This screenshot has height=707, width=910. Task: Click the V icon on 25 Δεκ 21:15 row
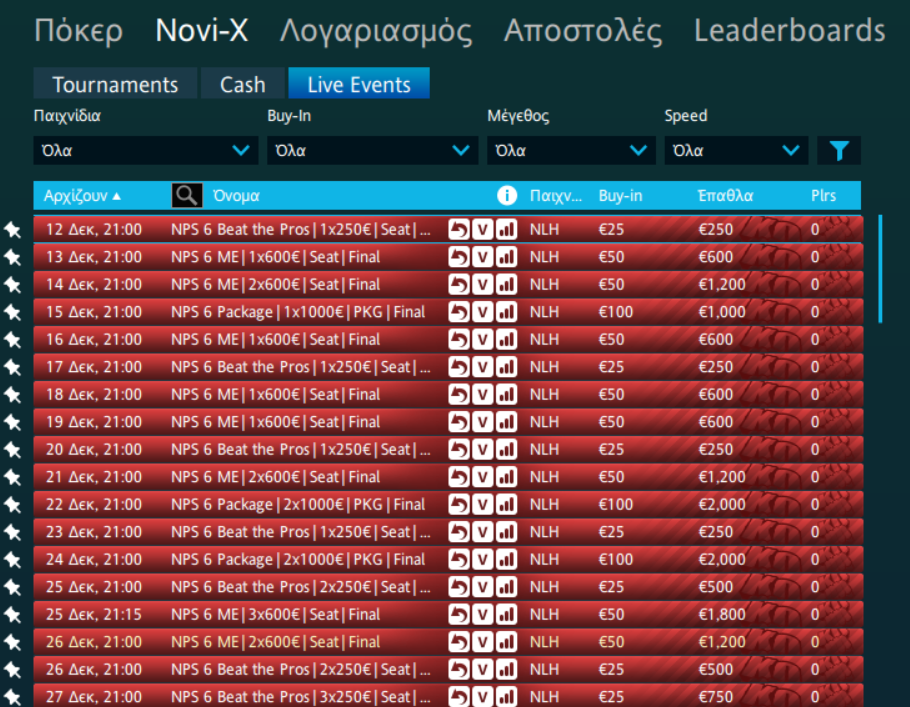pyautogui.click(x=483, y=614)
